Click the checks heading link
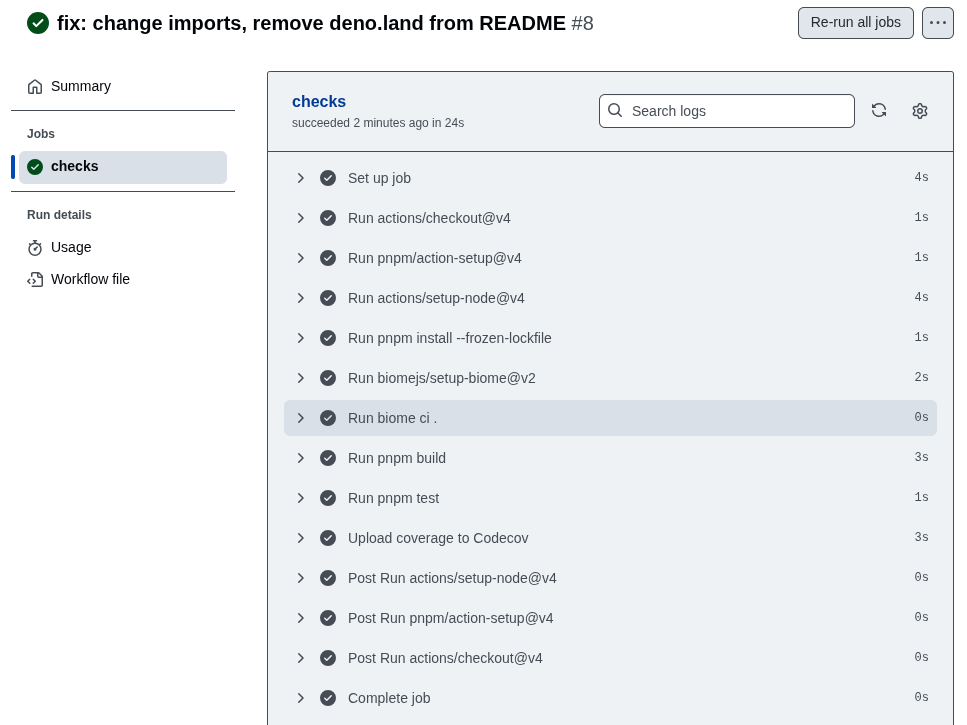Image resolution: width=967 pixels, height=725 pixels. click(319, 101)
